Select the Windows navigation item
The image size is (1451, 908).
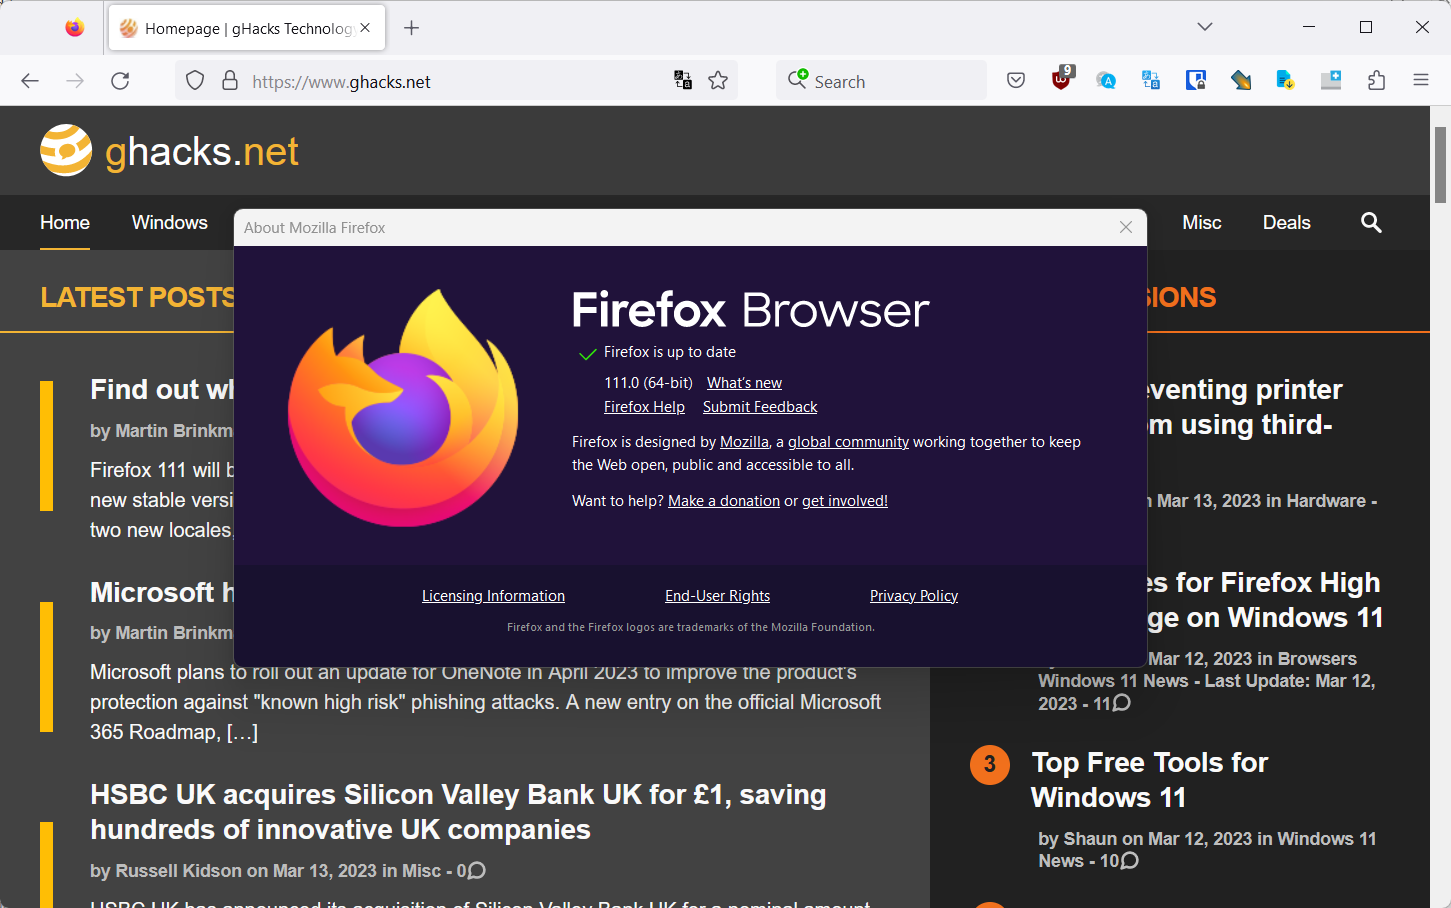tap(170, 223)
